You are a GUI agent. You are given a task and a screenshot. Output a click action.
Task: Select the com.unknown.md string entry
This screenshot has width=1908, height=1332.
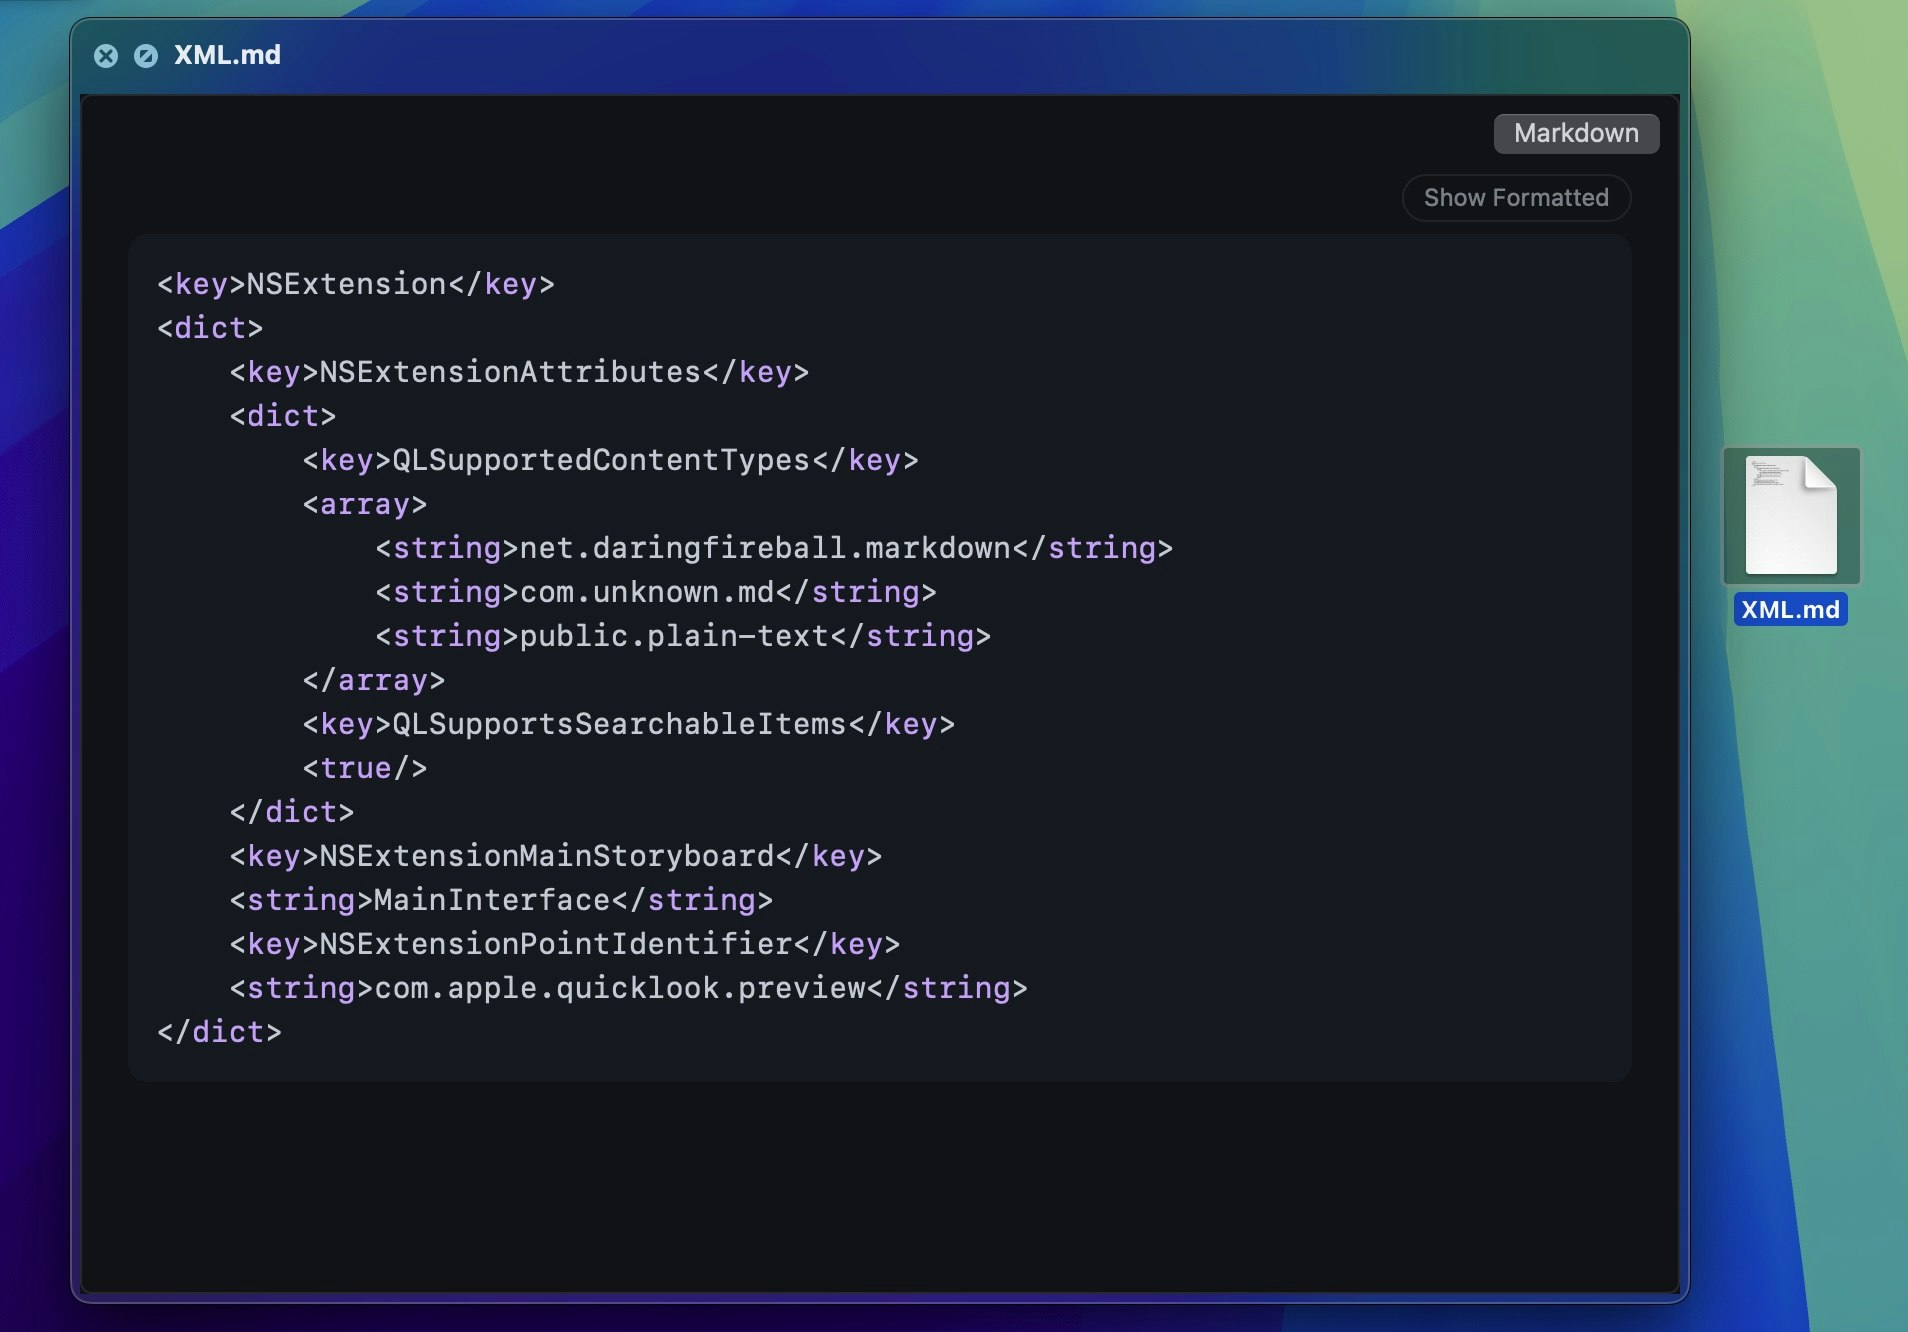[655, 591]
